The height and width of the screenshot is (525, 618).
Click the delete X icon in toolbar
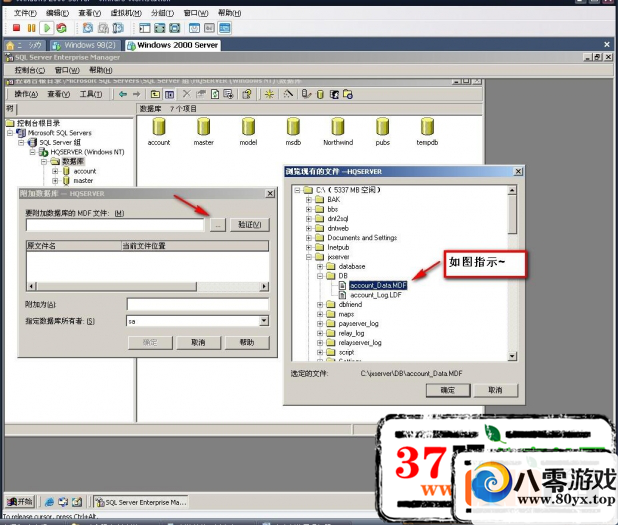[186, 94]
